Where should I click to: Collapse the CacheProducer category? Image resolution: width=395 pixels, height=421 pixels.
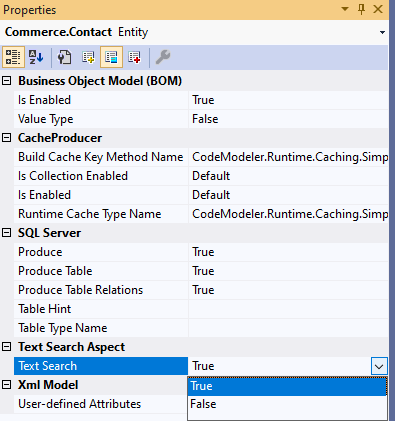coord(7,138)
